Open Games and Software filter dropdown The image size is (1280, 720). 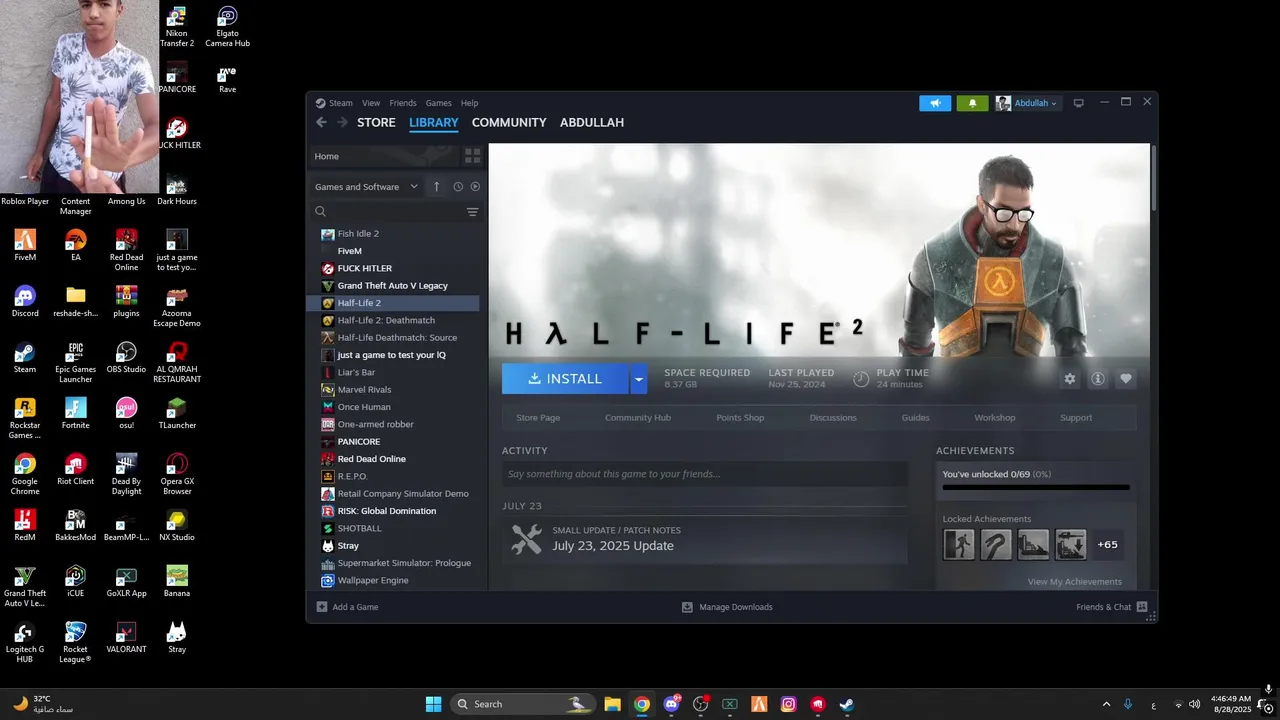pyautogui.click(x=366, y=187)
